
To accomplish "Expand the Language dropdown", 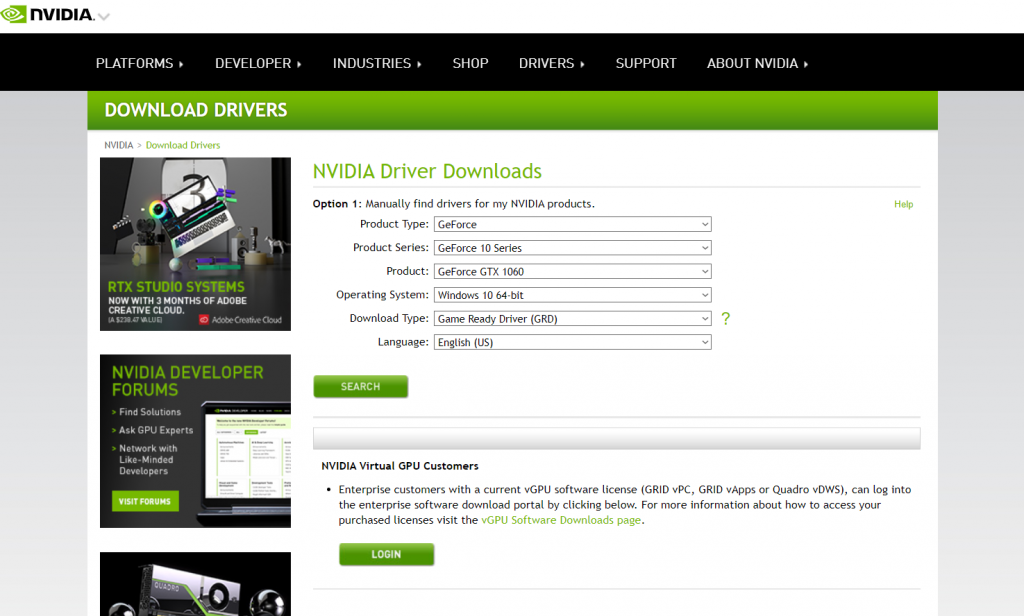I will pos(572,342).
